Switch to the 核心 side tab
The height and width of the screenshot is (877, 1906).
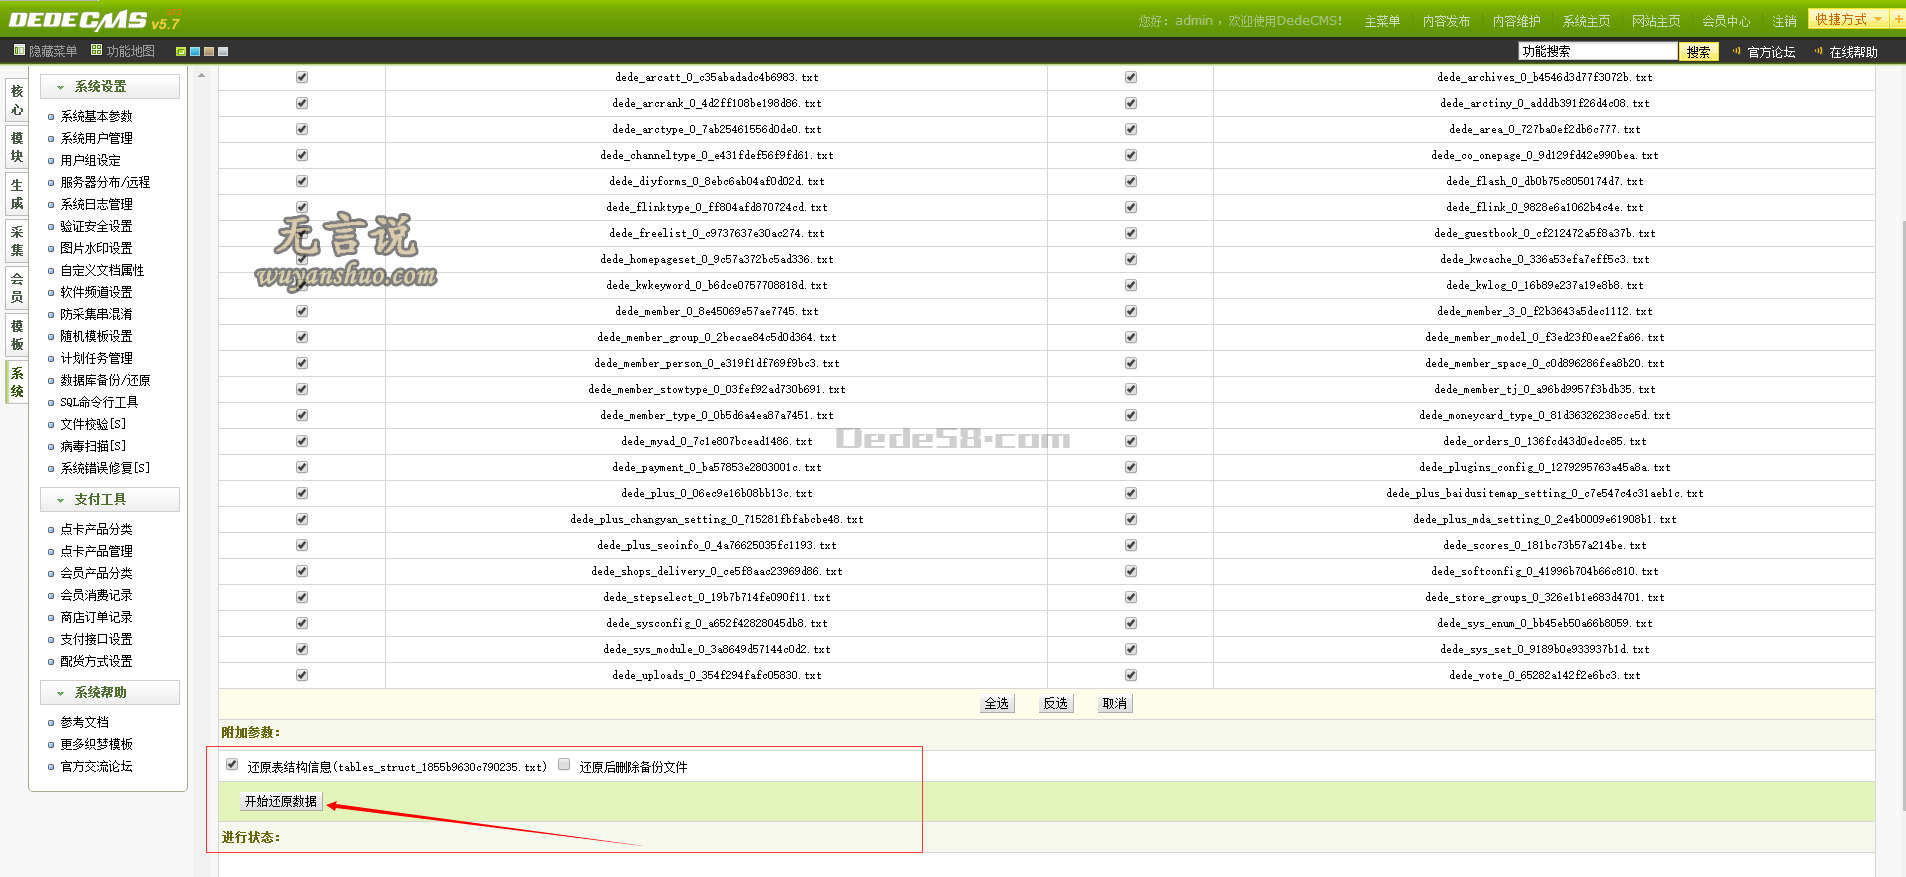point(17,99)
